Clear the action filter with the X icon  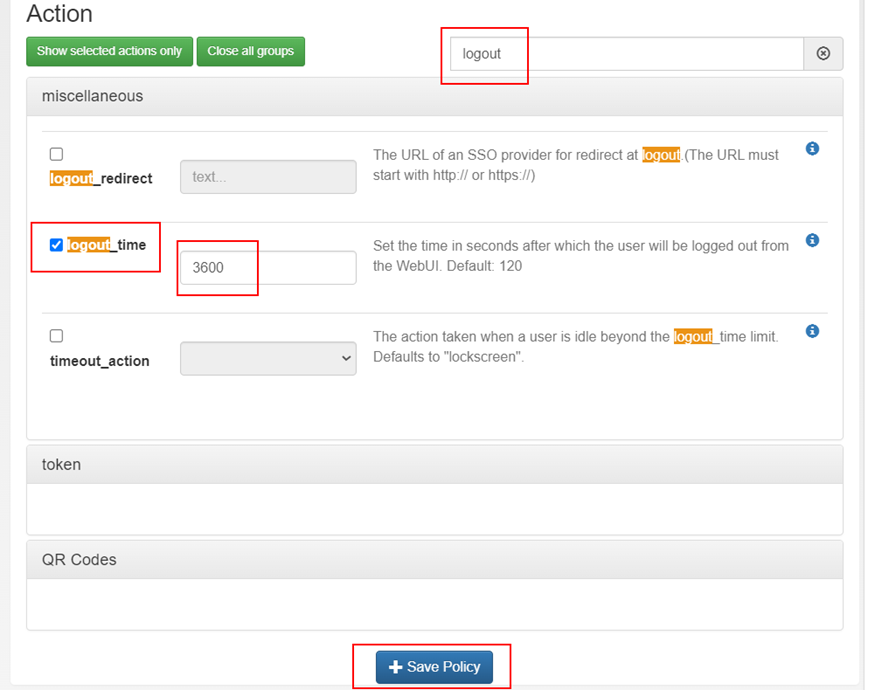[823, 54]
